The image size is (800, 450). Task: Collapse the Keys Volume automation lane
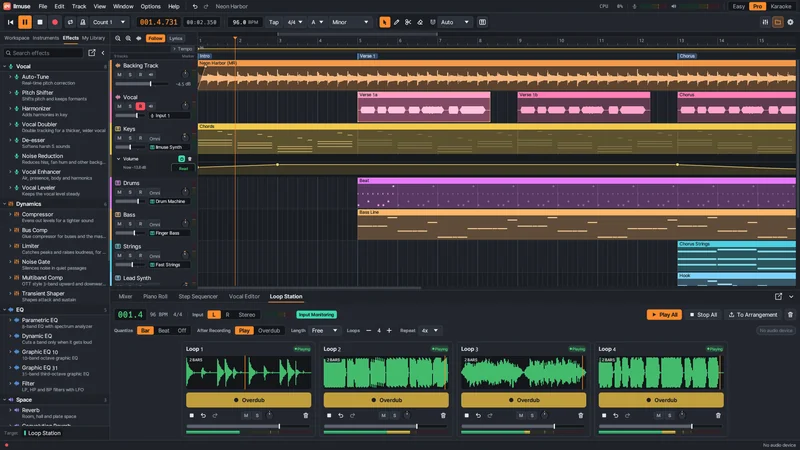[118, 159]
